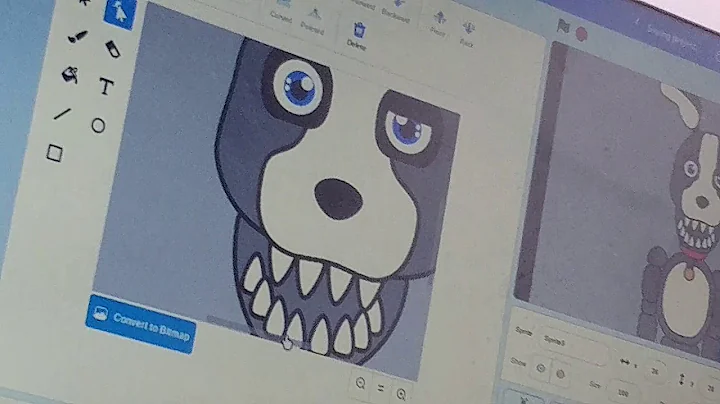Edit the sprite x position field
This screenshot has width=720, height=404.
coord(656,371)
